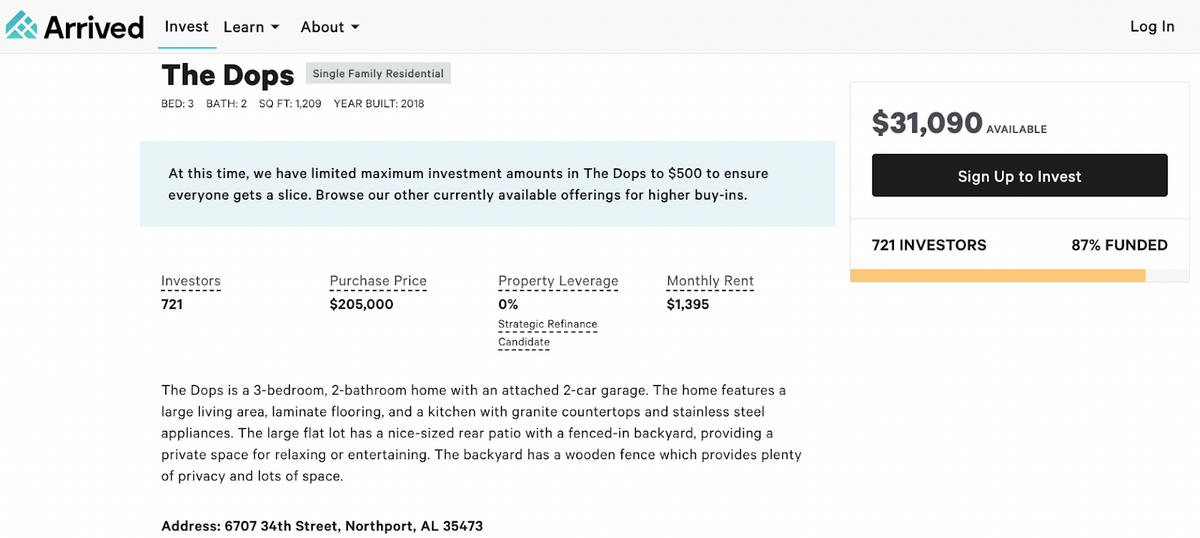Click the Property Leverage underlined label
Image resolution: width=1200 pixels, height=538 pixels.
click(558, 281)
